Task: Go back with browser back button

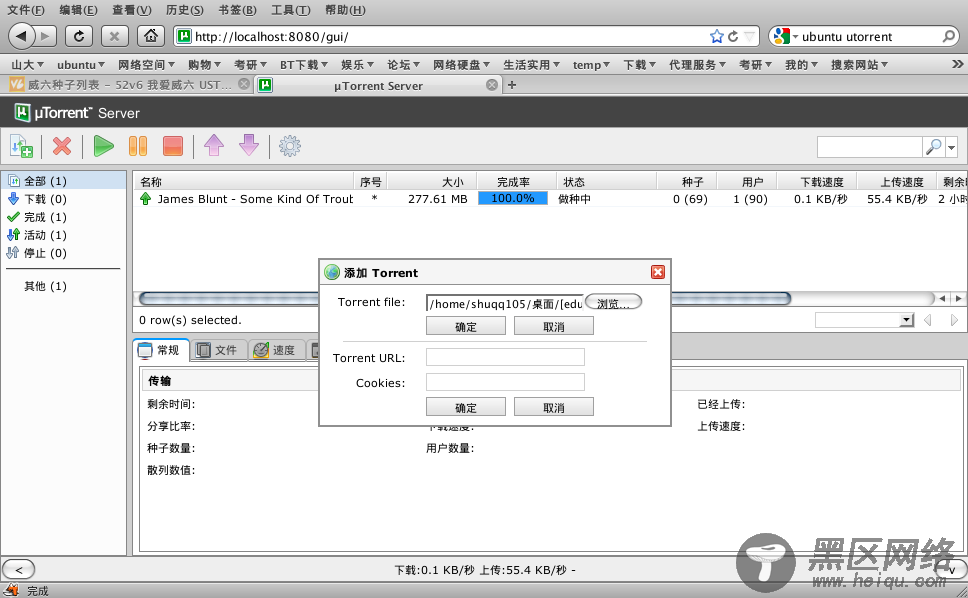Action: 22,36
